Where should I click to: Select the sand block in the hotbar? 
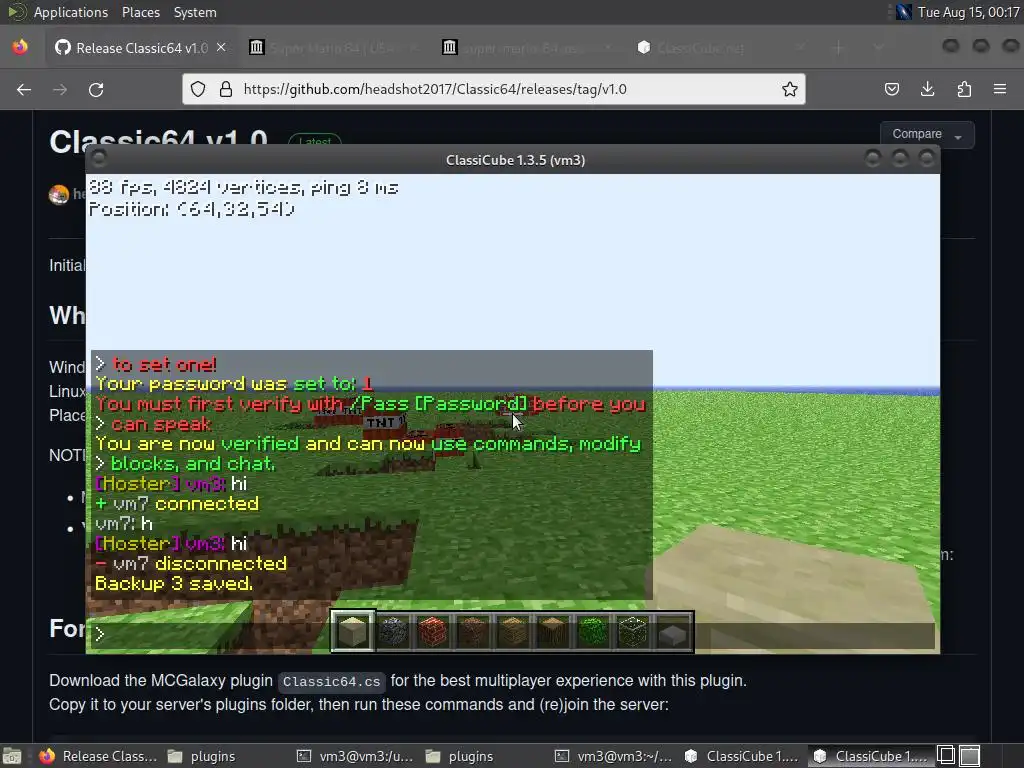353,632
